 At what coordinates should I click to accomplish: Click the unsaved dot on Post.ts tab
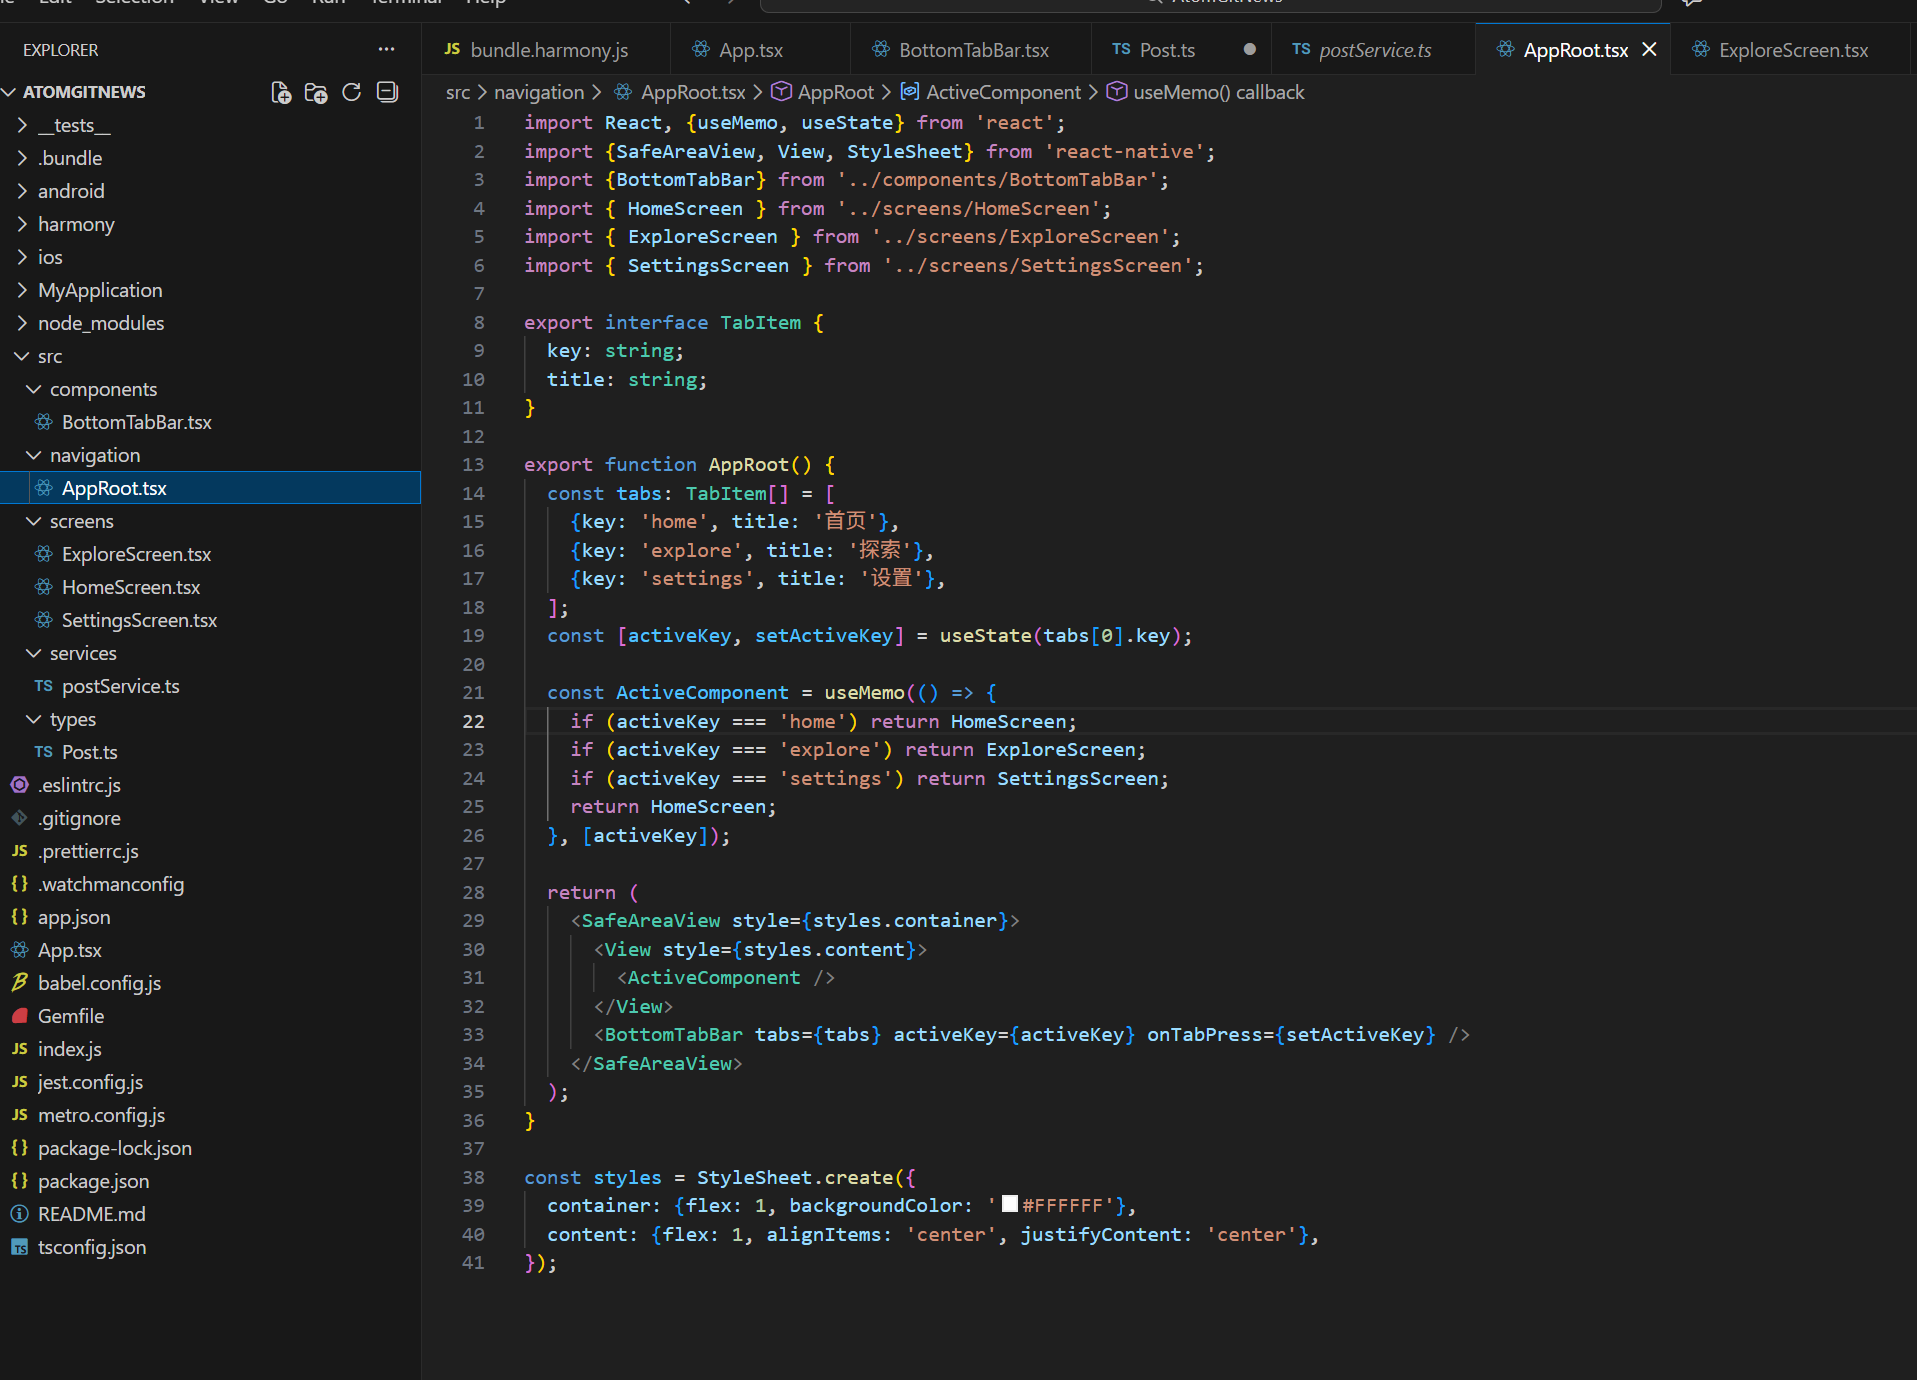tap(1249, 49)
